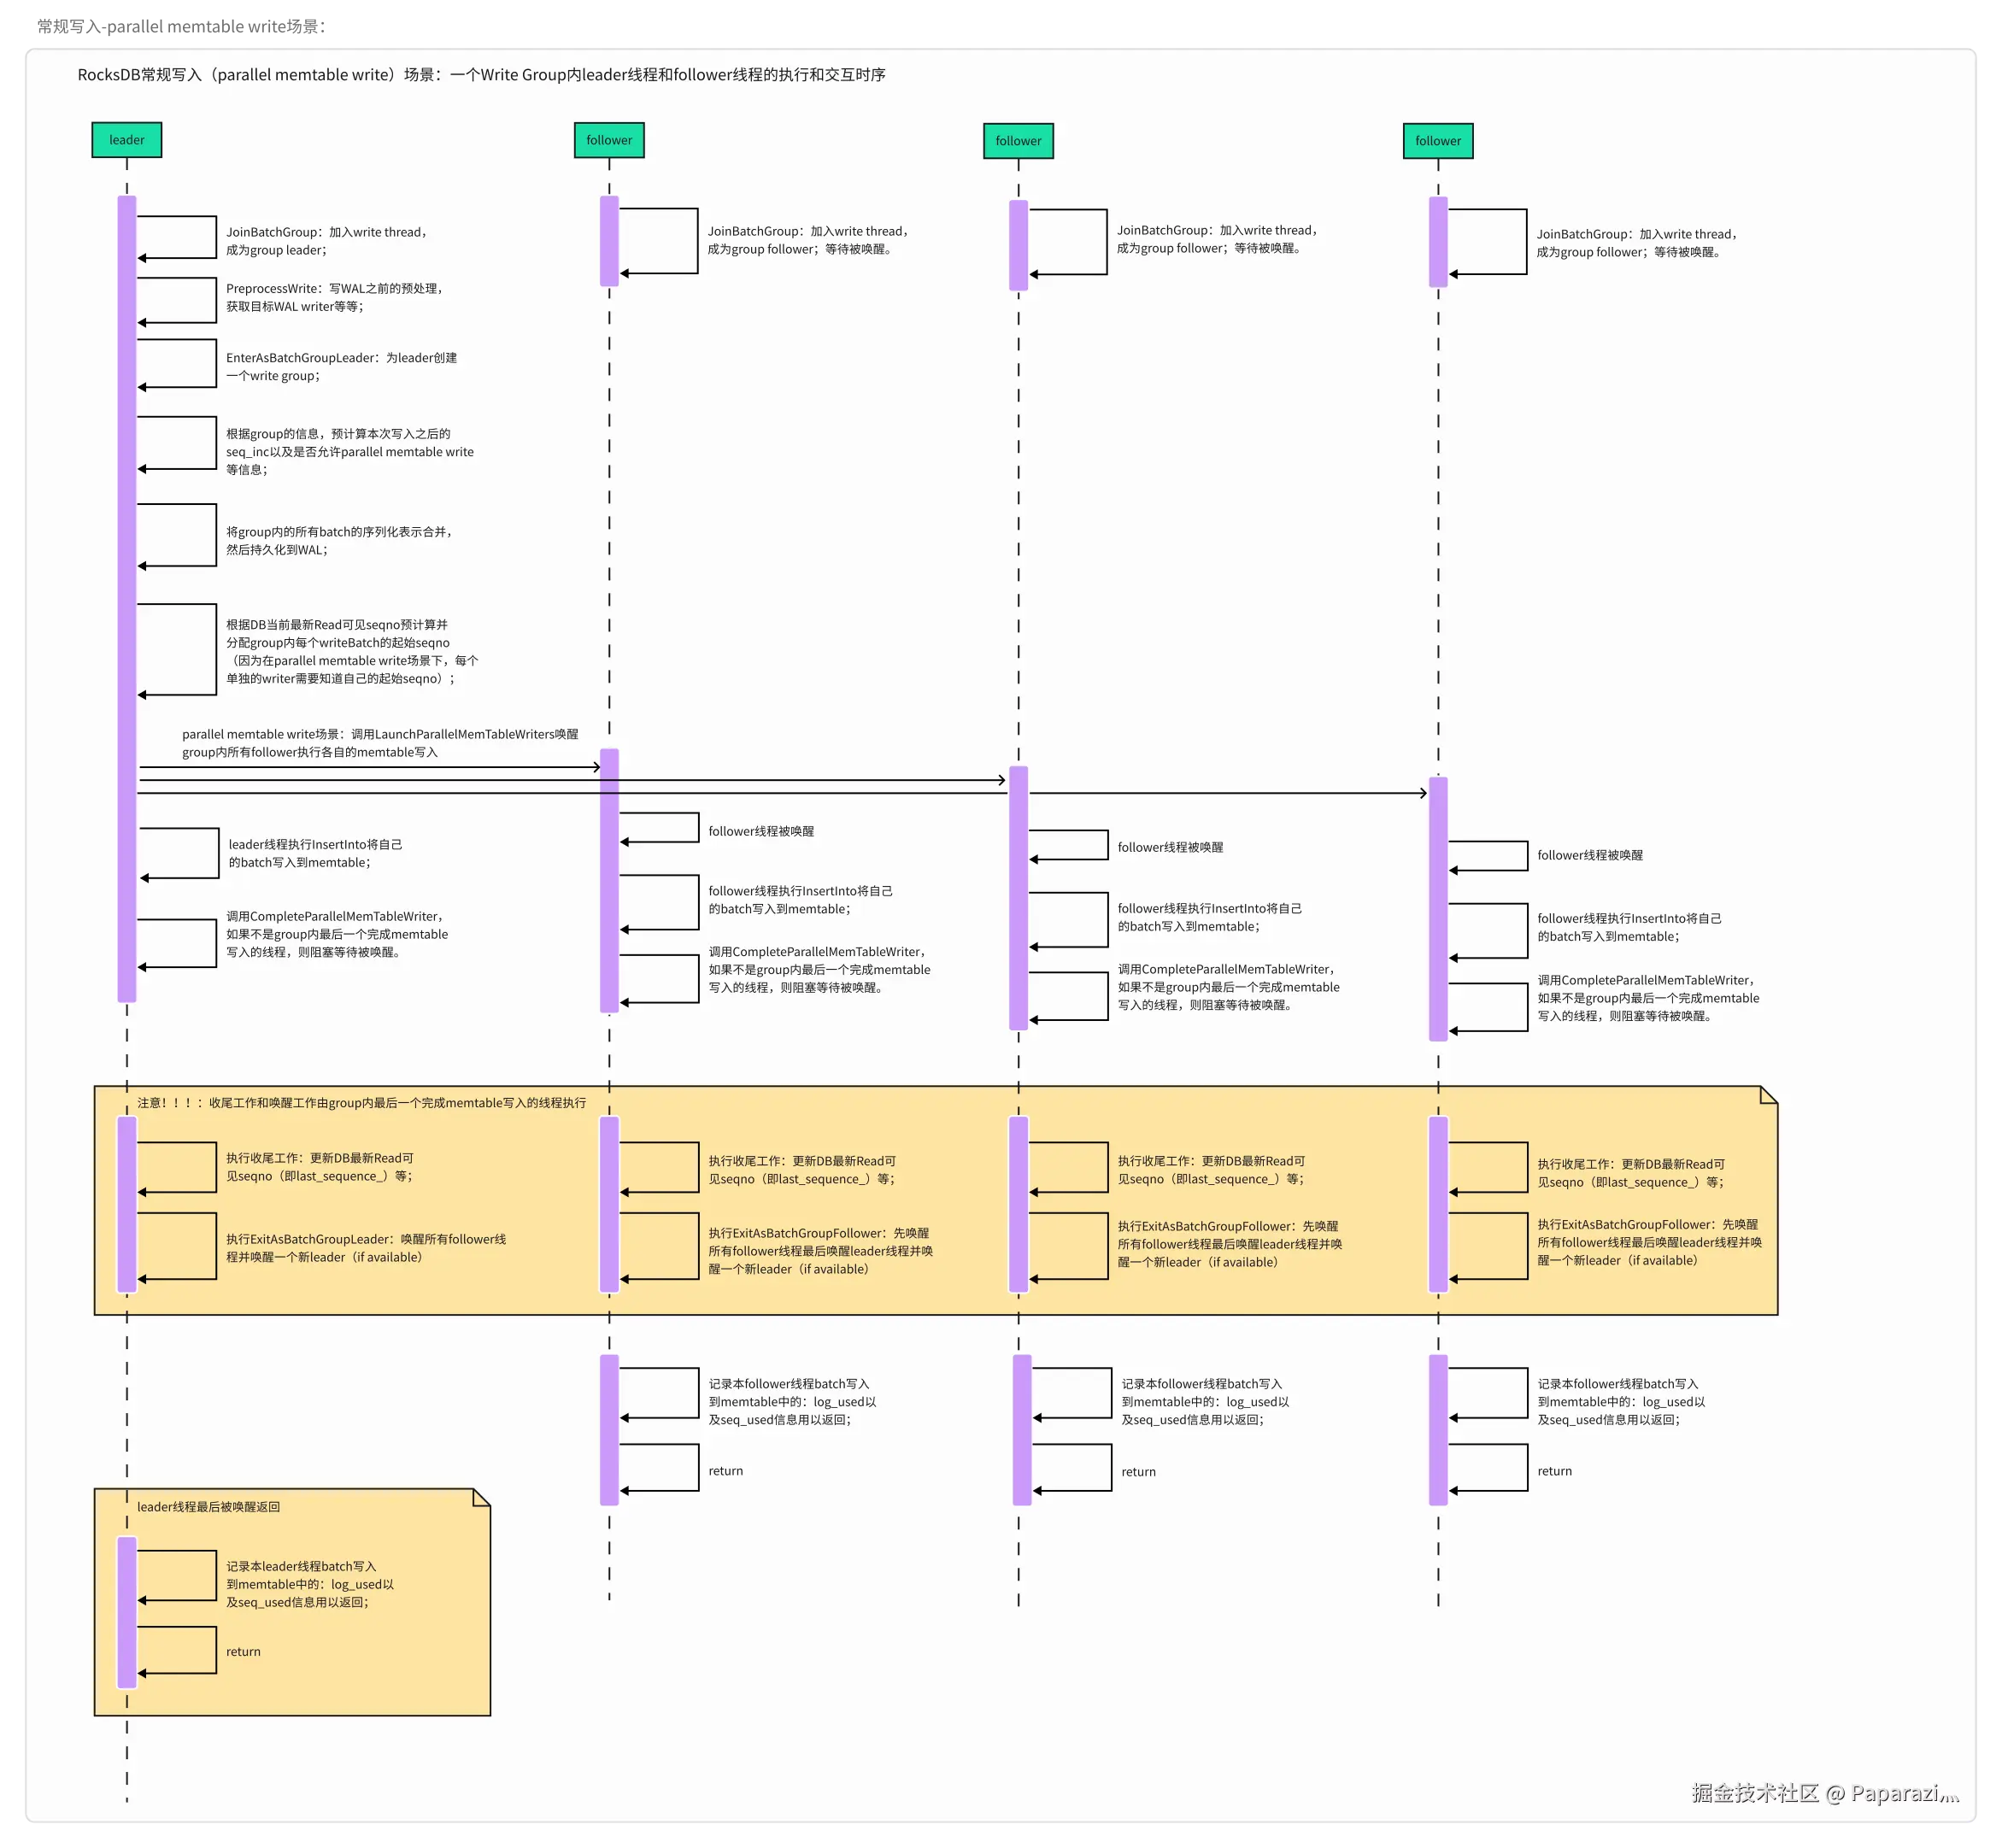The image size is (2002, 1848).
Task: Click the diagram title starting with RocksDB
Action: click(x=481, y=75)
